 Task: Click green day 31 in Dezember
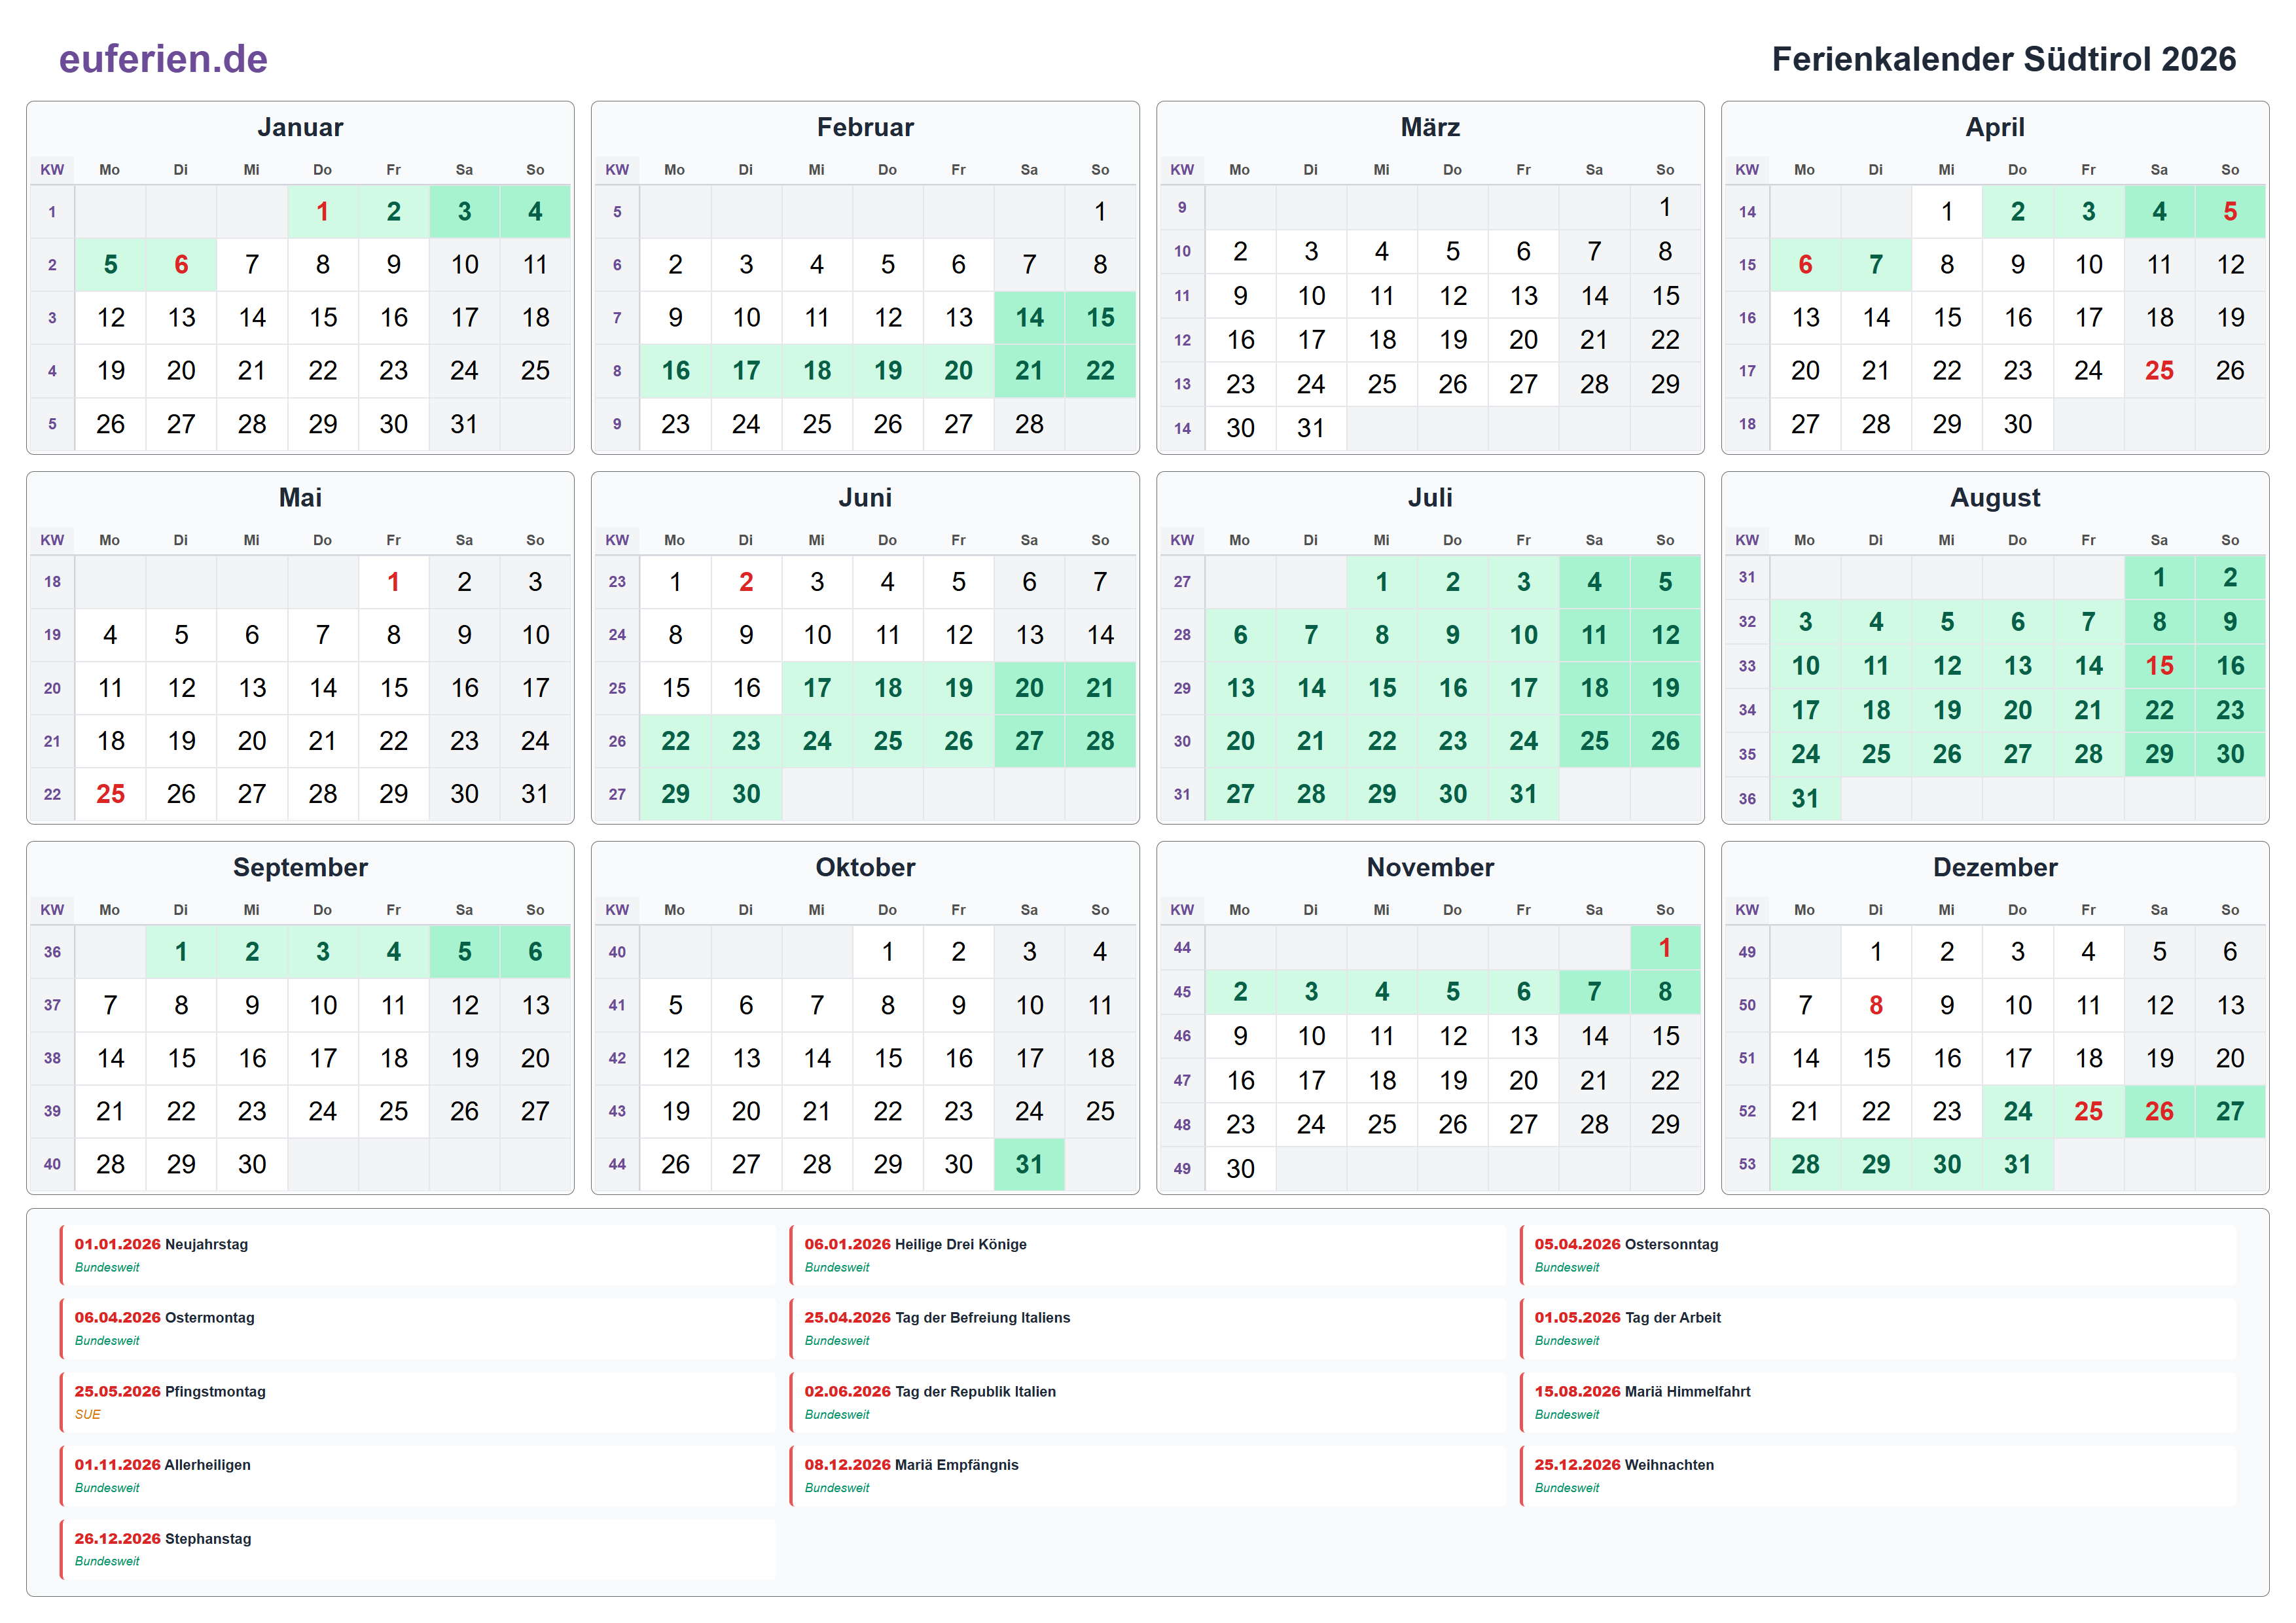(2017, 1164)
